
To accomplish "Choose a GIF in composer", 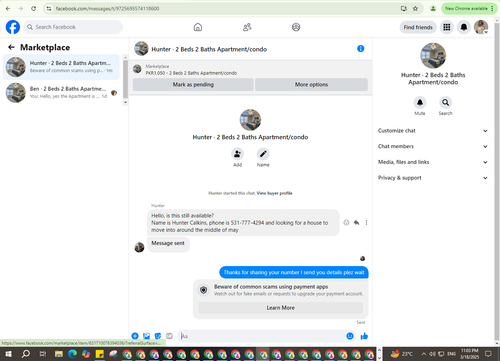I will (x=169, y=336).
